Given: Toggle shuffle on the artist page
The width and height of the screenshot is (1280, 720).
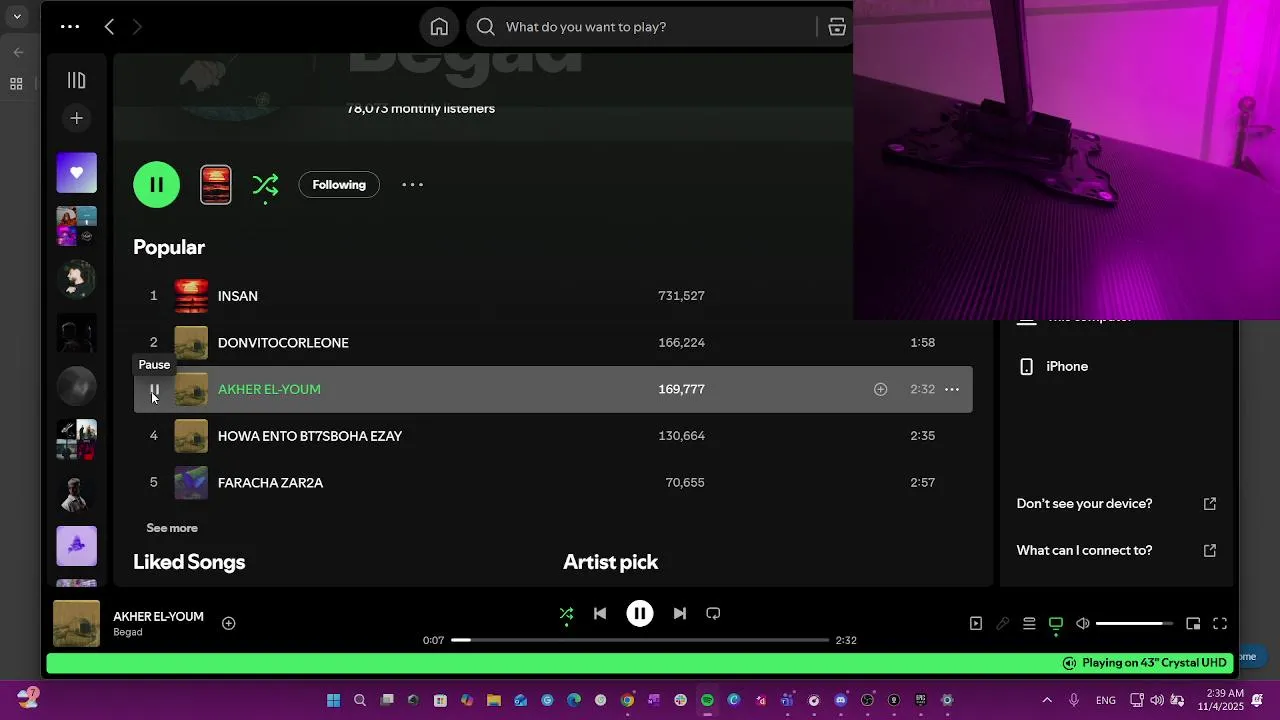Looking at the screenshot, I should pyautogui.click(x=265, y=184).
